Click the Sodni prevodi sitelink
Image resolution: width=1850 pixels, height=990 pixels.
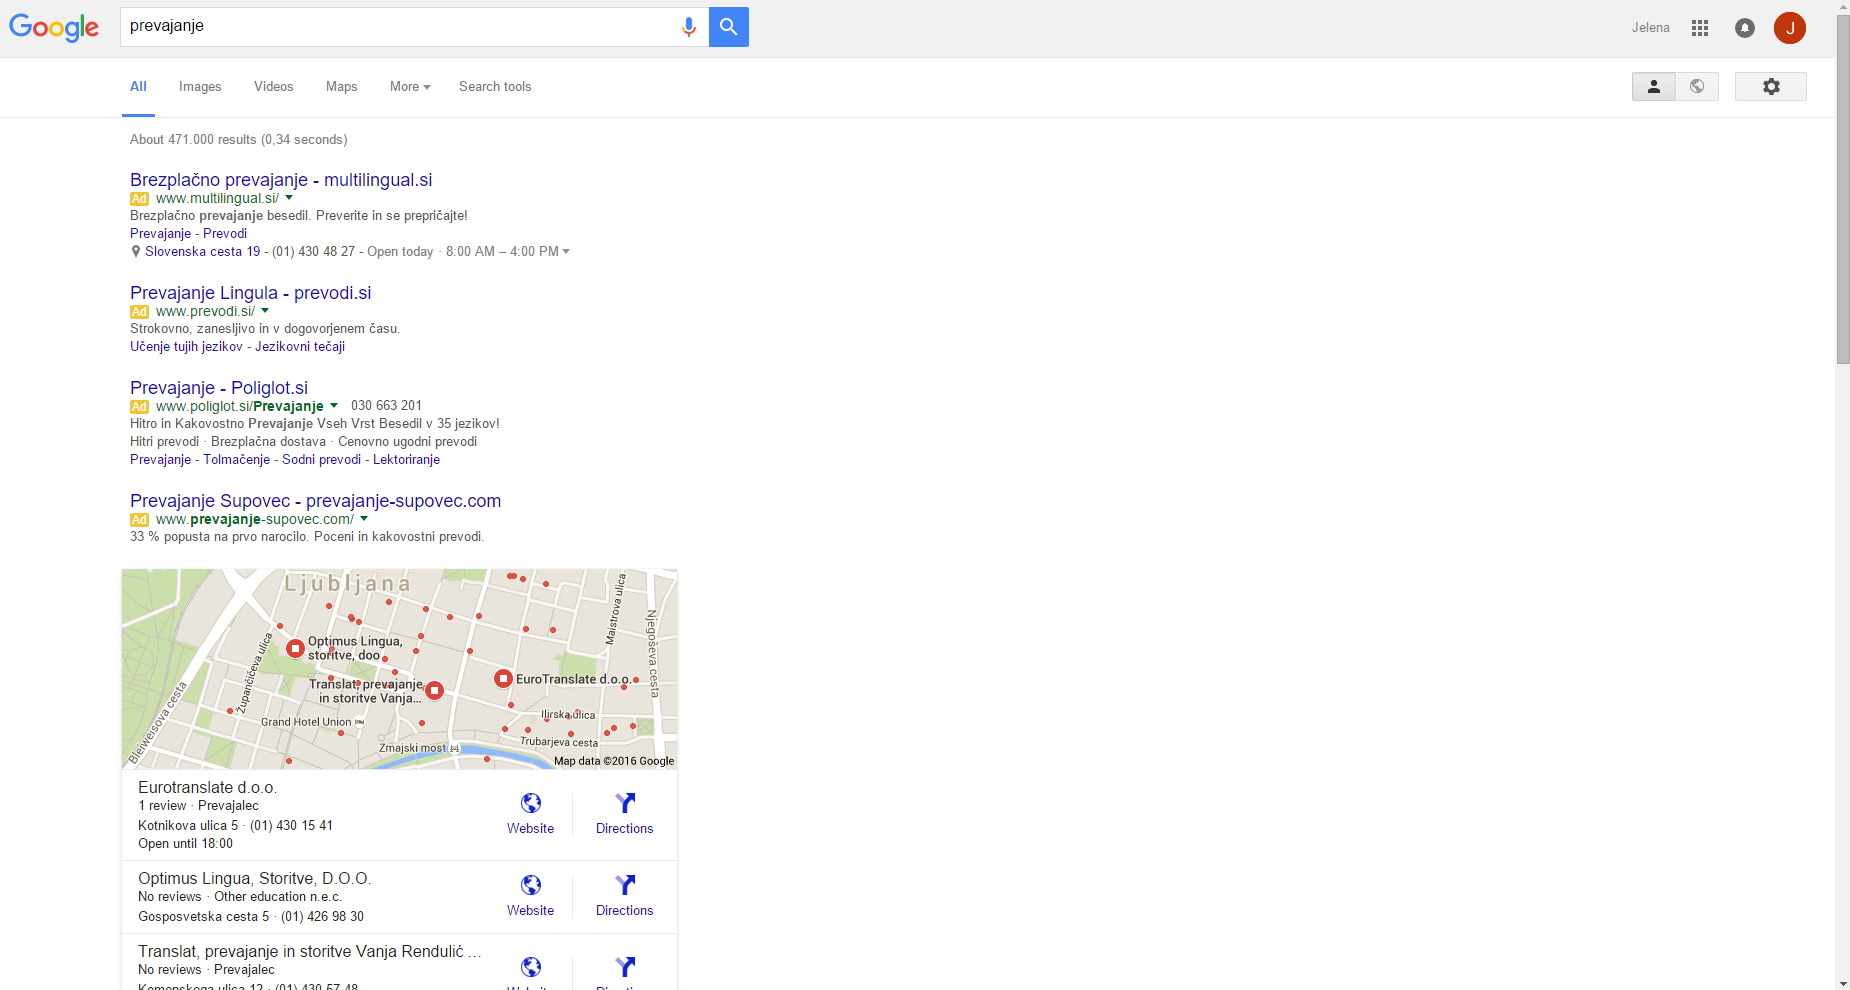(x=321, y=460)
